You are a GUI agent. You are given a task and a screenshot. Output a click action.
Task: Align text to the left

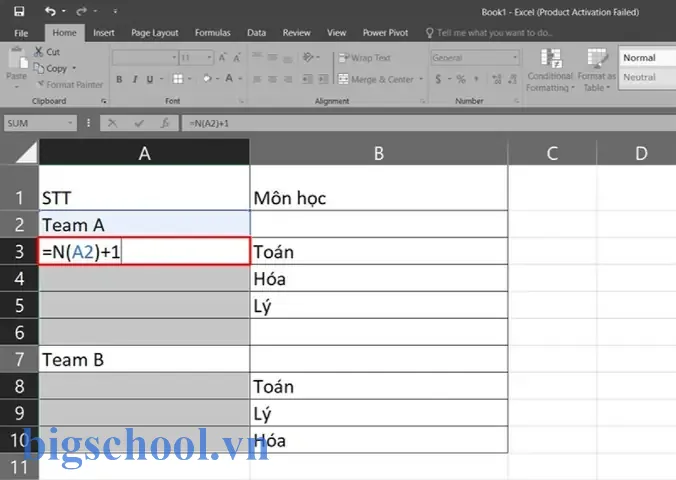[x=257, y=79]
